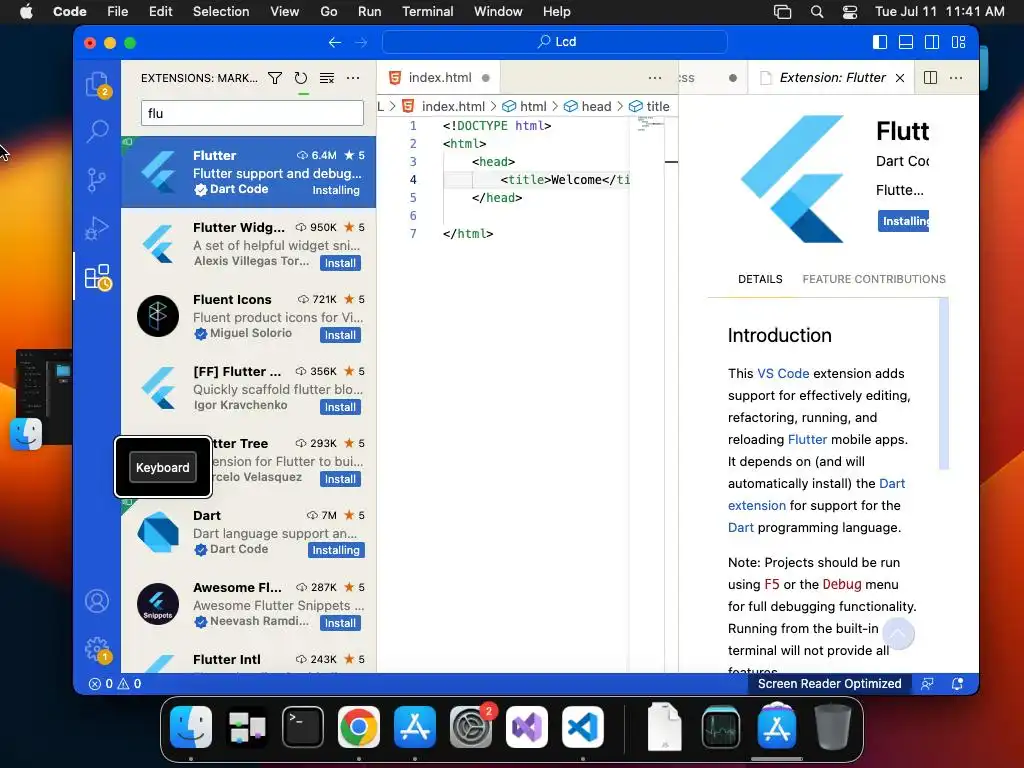This screenshot has width=1024, height=768.
Task: Open the VS Code link in introduction
Action: point(783,374)
